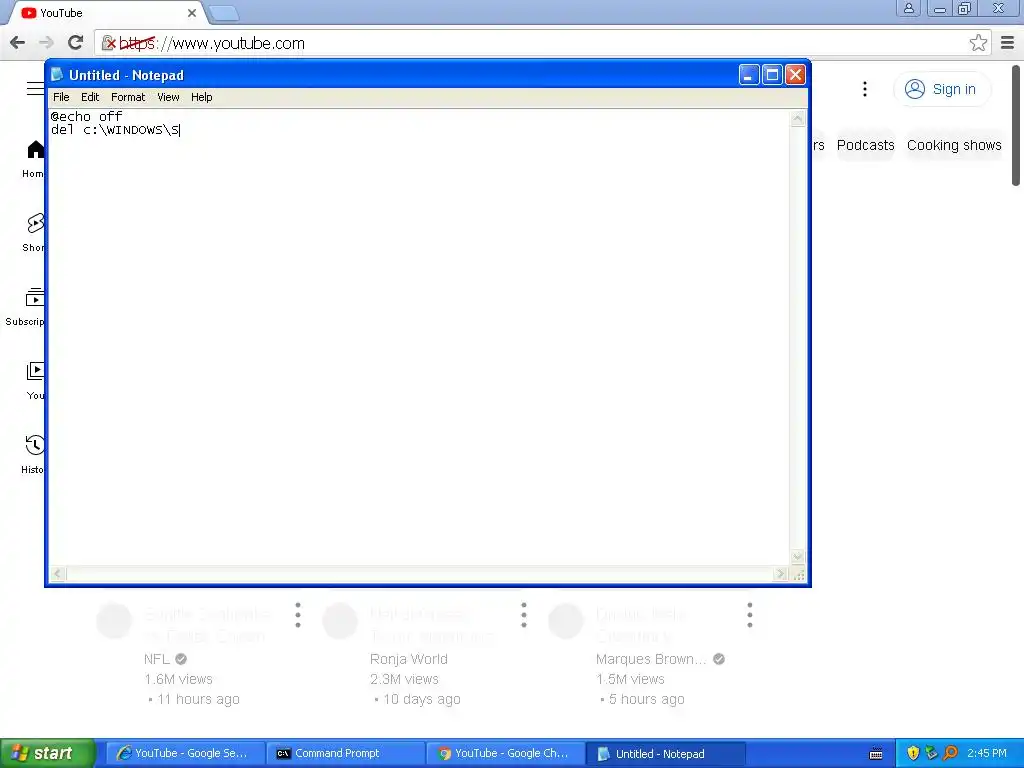1024x768 pixels.
Task: Open the Format menu in Notepad
Action: click(x=128, y=97)
